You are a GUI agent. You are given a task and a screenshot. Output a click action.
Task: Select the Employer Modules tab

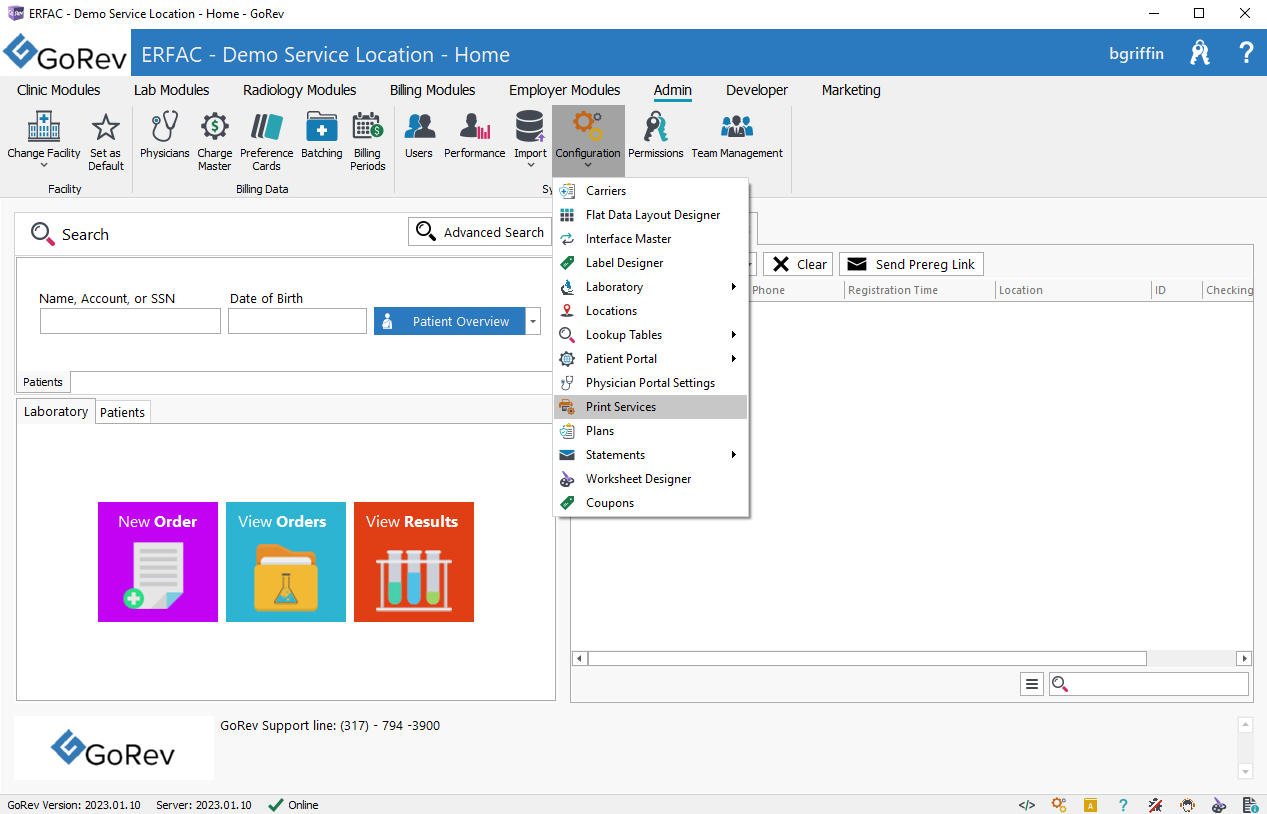point(565,90)
